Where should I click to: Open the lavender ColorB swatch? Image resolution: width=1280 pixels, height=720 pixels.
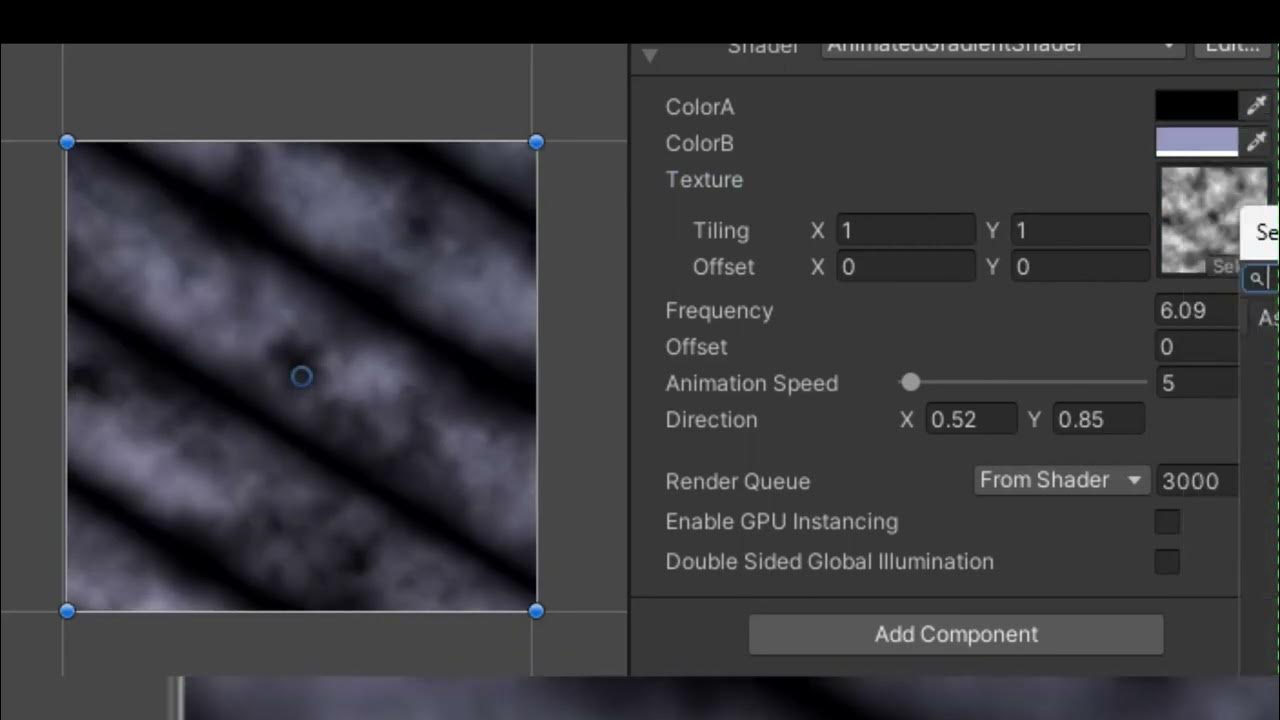click(x=1197, y=142)
